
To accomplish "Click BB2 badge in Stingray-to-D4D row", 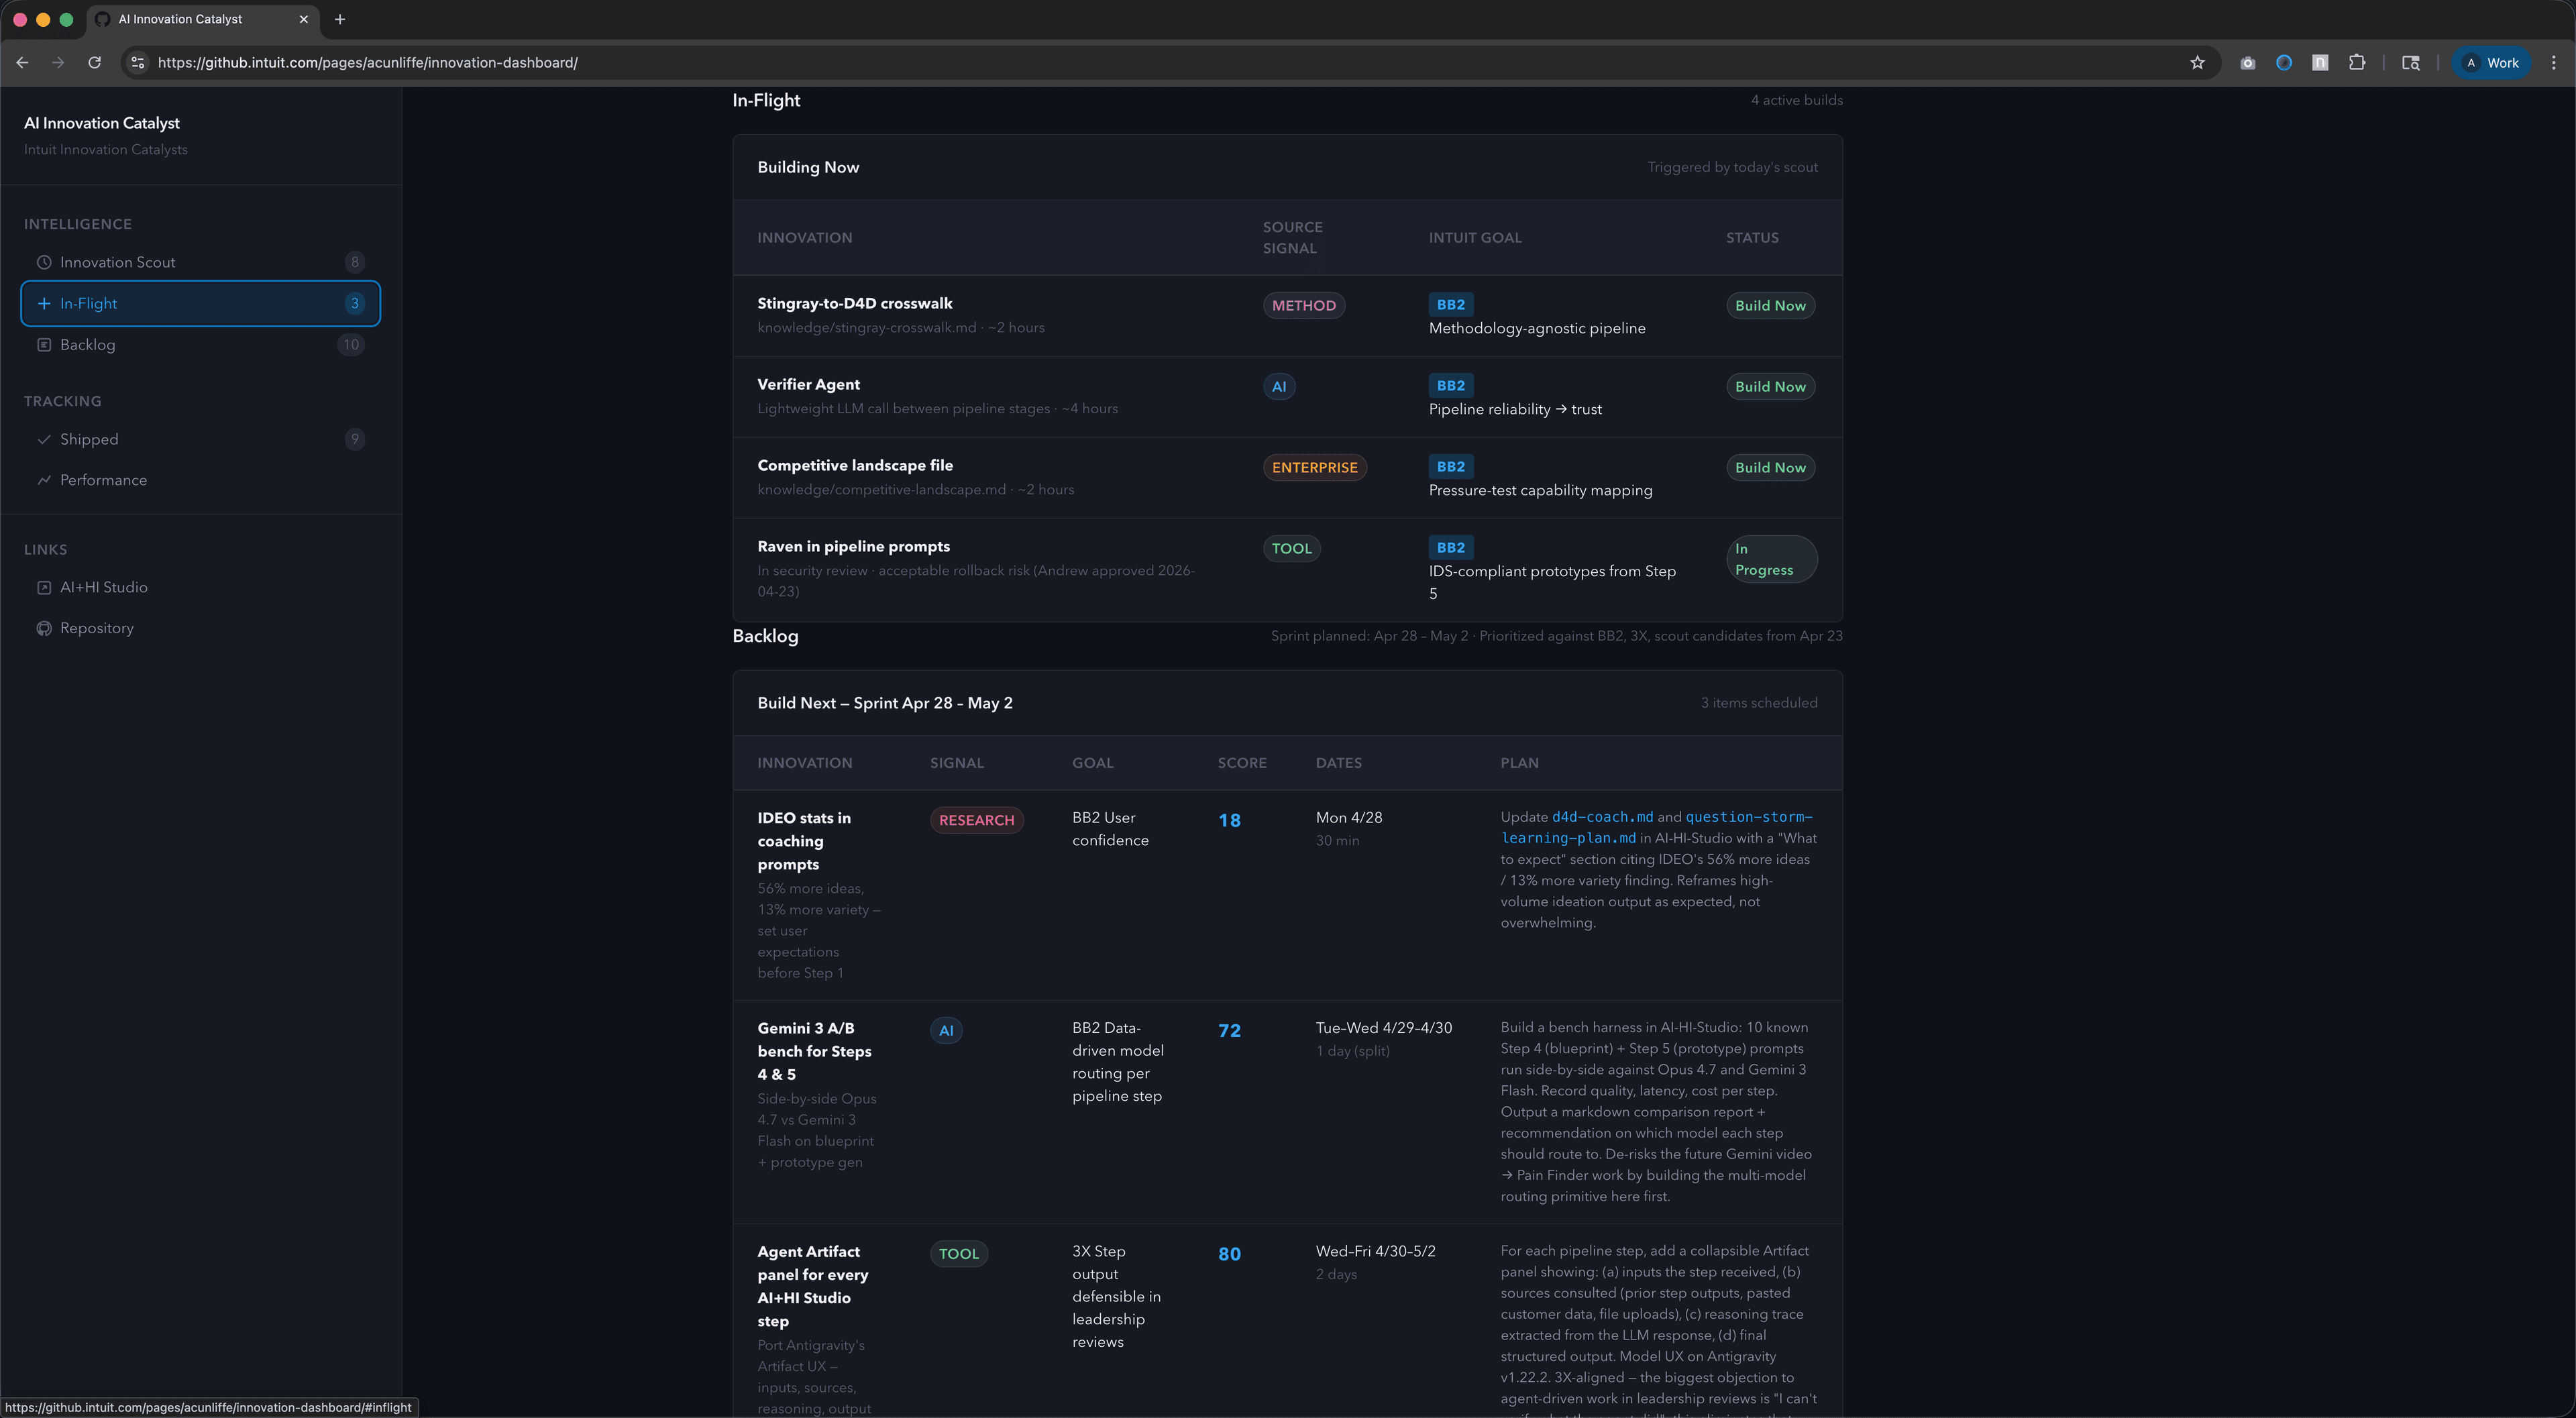I will coord(1450,304).
